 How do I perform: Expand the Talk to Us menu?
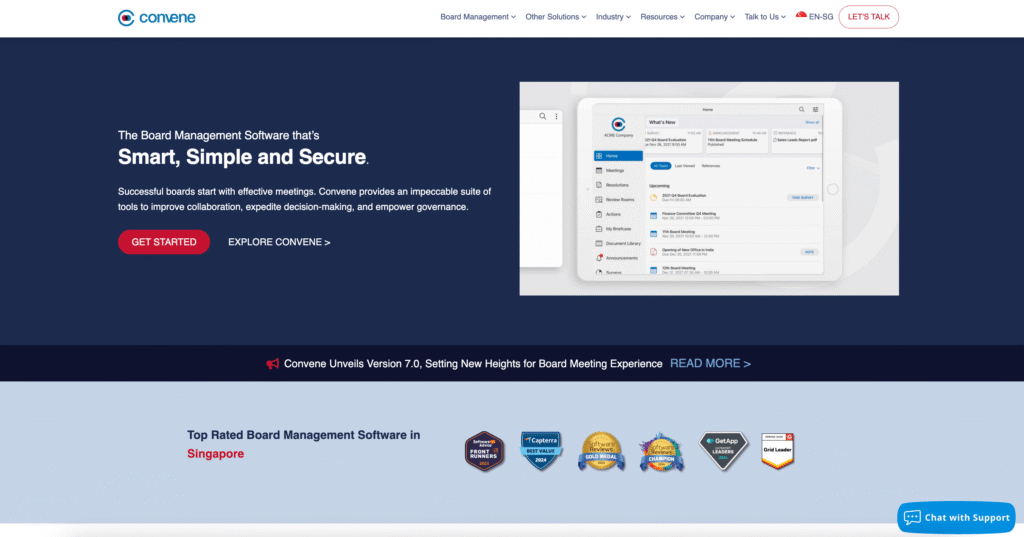(x=765, y=17)
